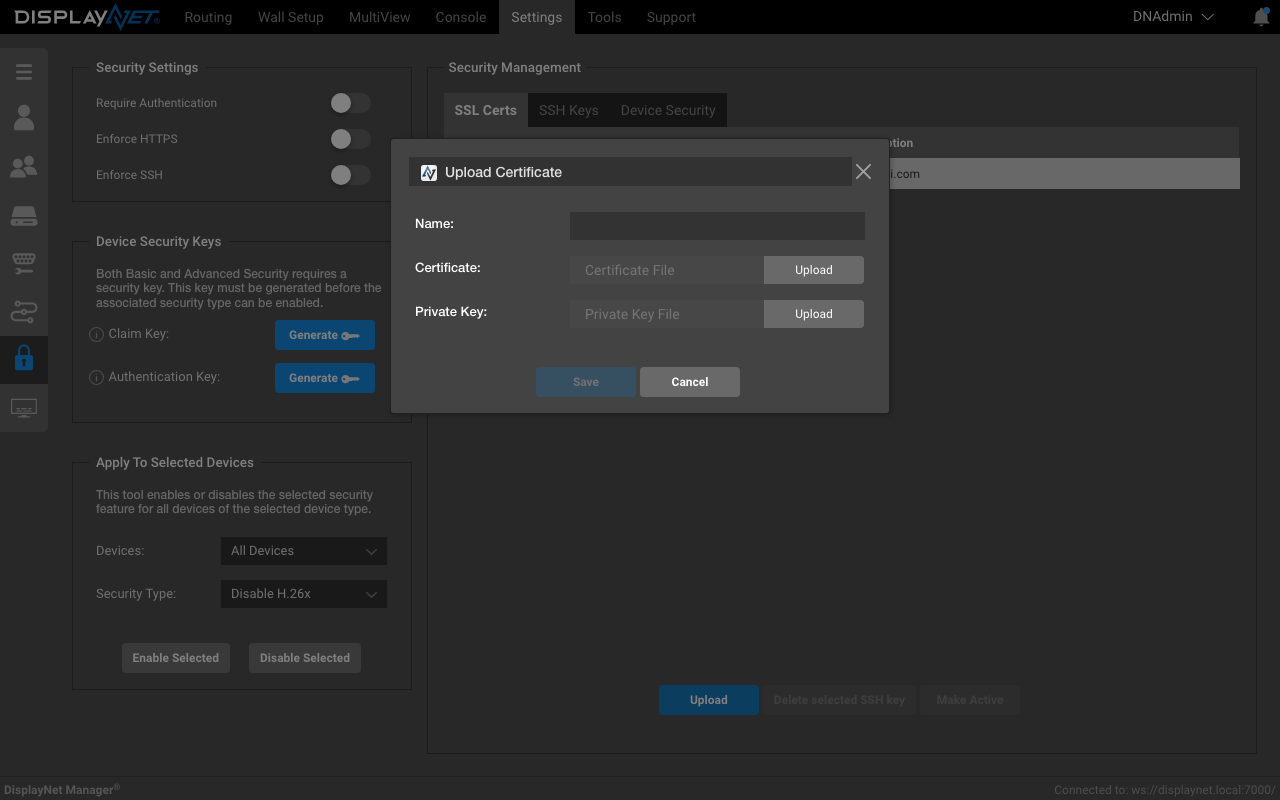Open the hamburger menu in the sidebar
1280x800 pixels.
[x=24, y=72]
